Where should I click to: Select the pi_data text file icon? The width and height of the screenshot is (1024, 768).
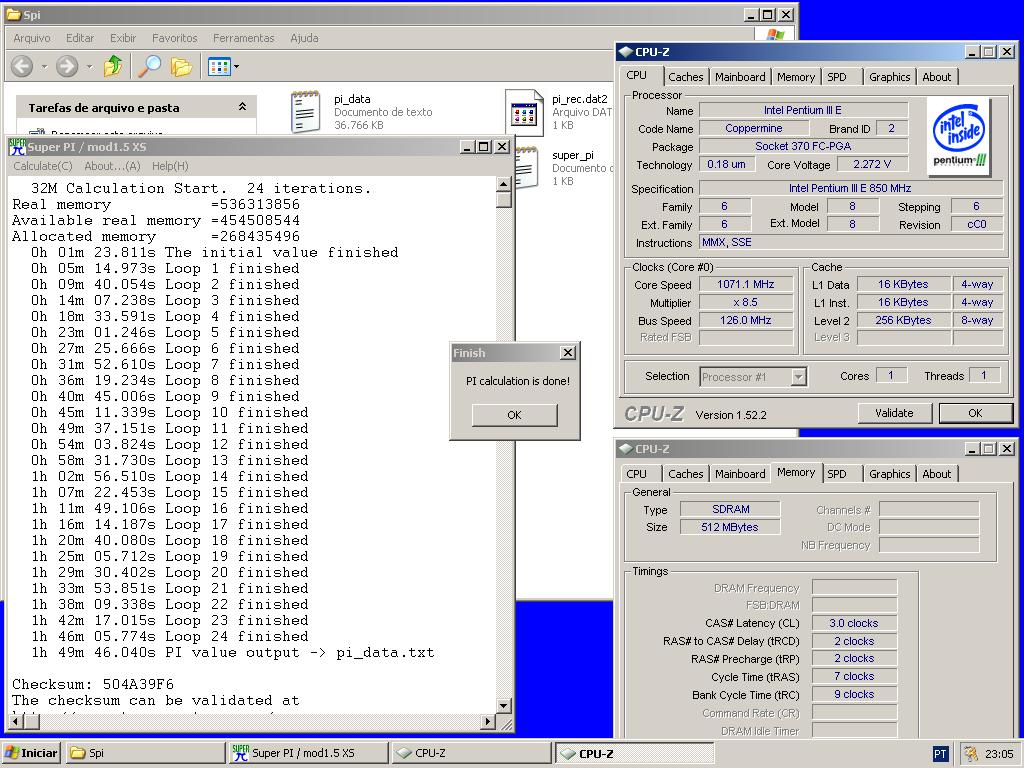(x=305, y=112)
